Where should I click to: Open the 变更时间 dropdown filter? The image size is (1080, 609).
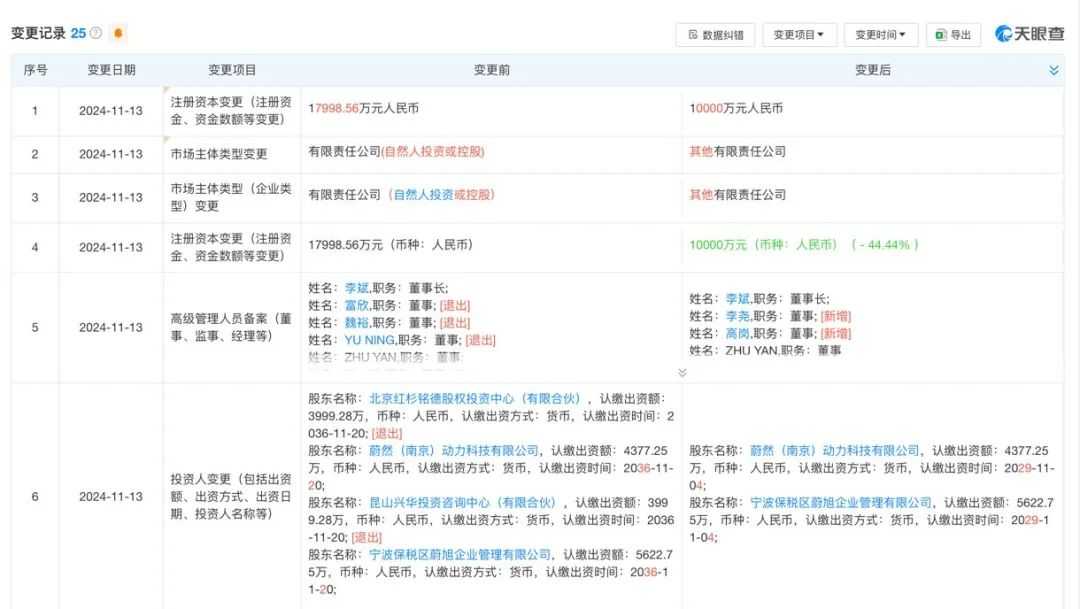coord(881,34)
